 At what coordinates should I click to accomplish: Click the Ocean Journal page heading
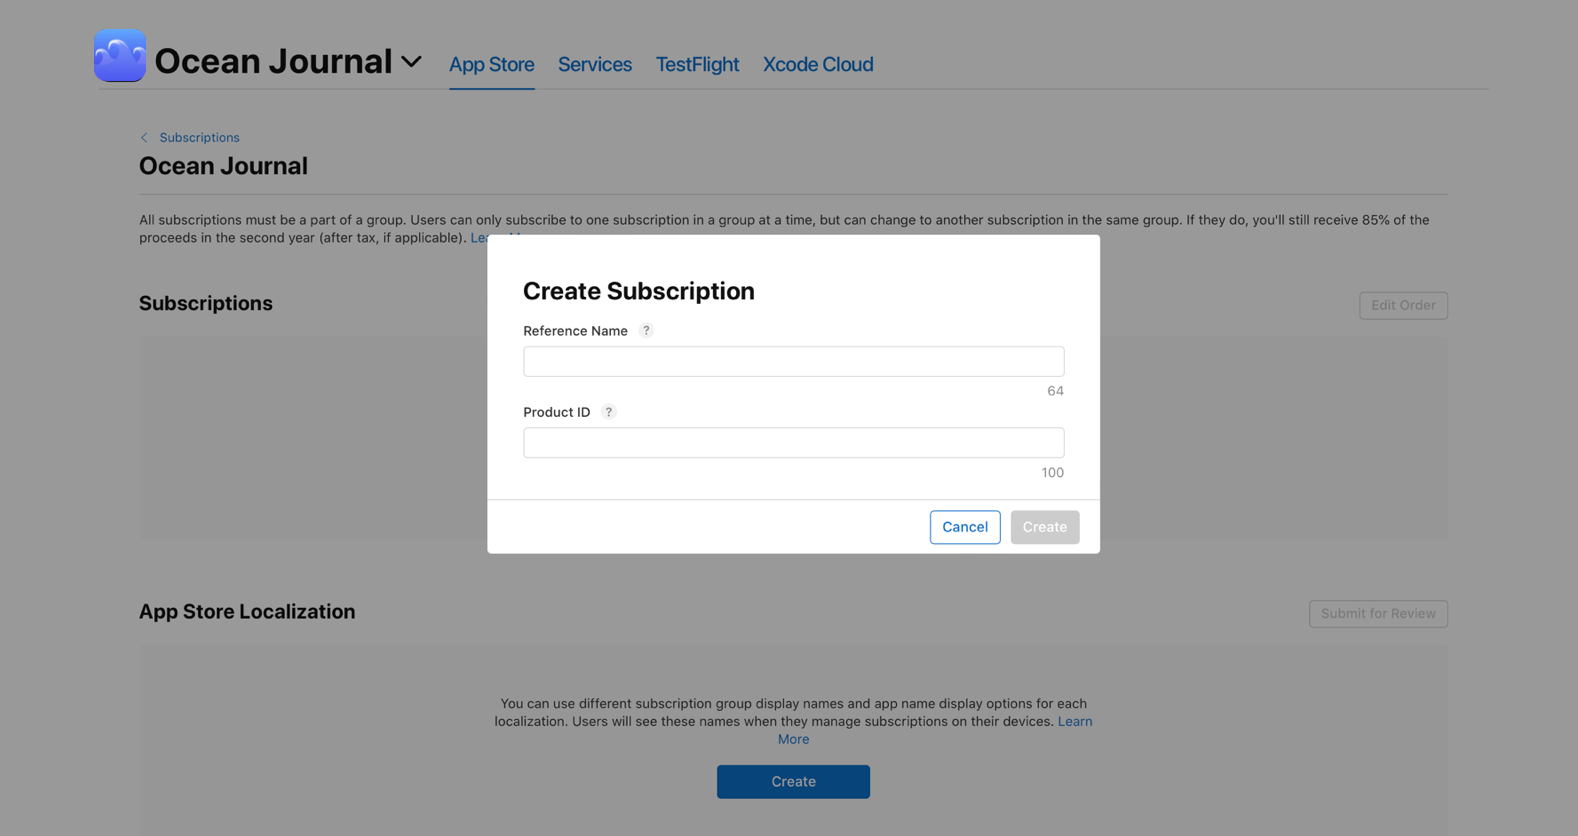pos(223,165)
